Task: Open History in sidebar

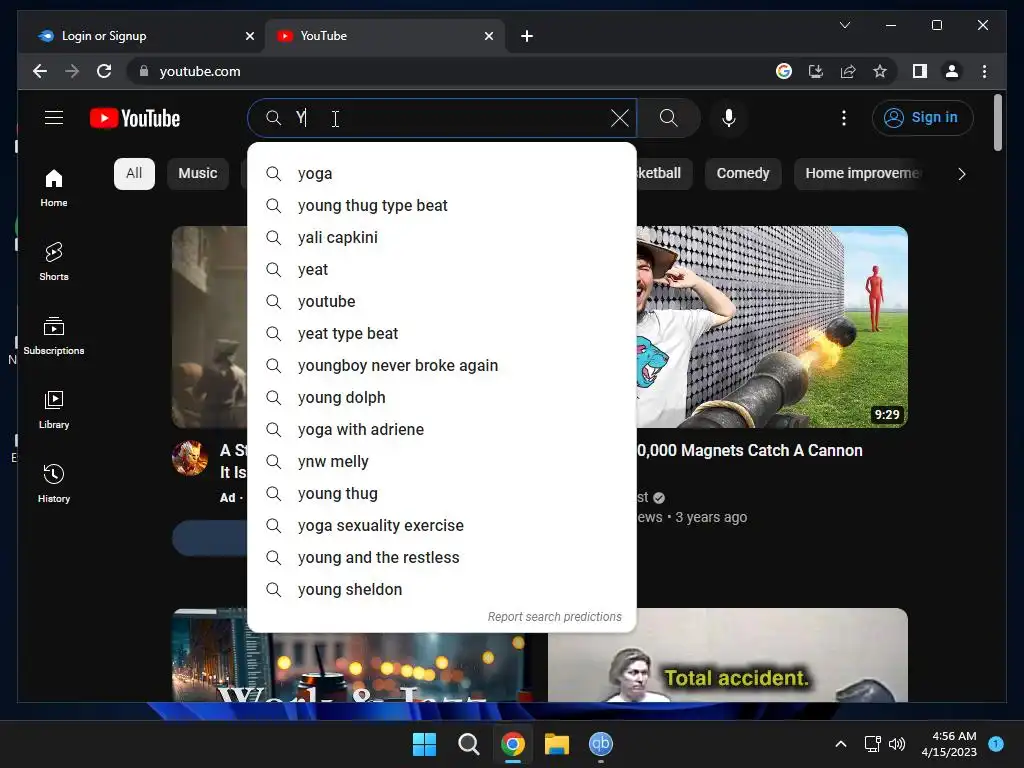Action: point(54,484)
